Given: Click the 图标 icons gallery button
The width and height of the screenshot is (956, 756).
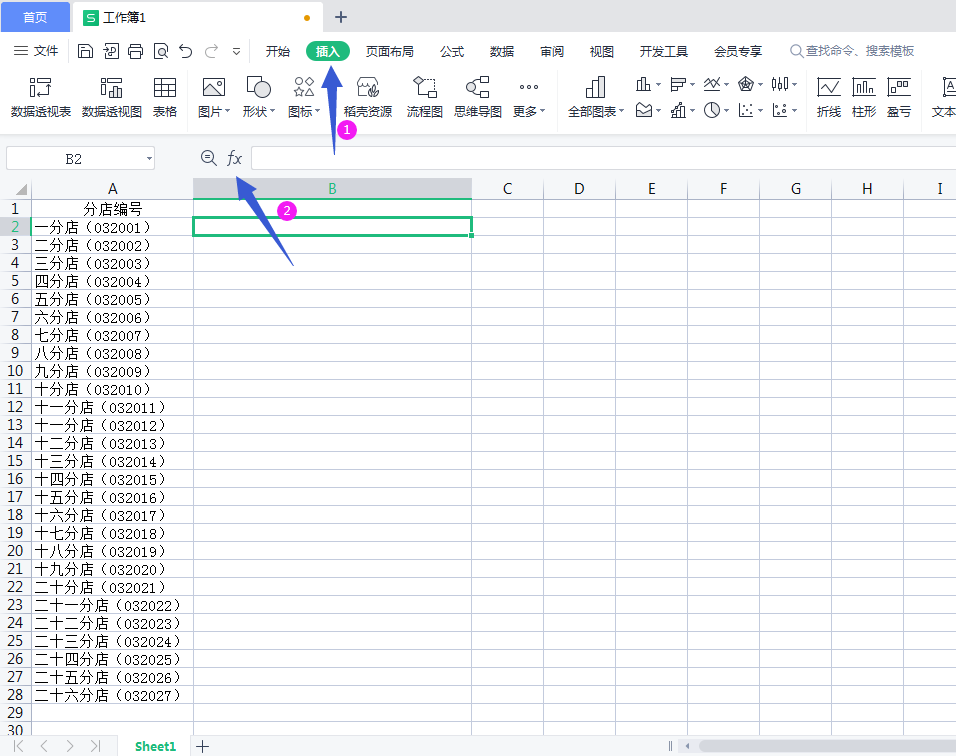Looking at the screenshot, I should (304, 88).
